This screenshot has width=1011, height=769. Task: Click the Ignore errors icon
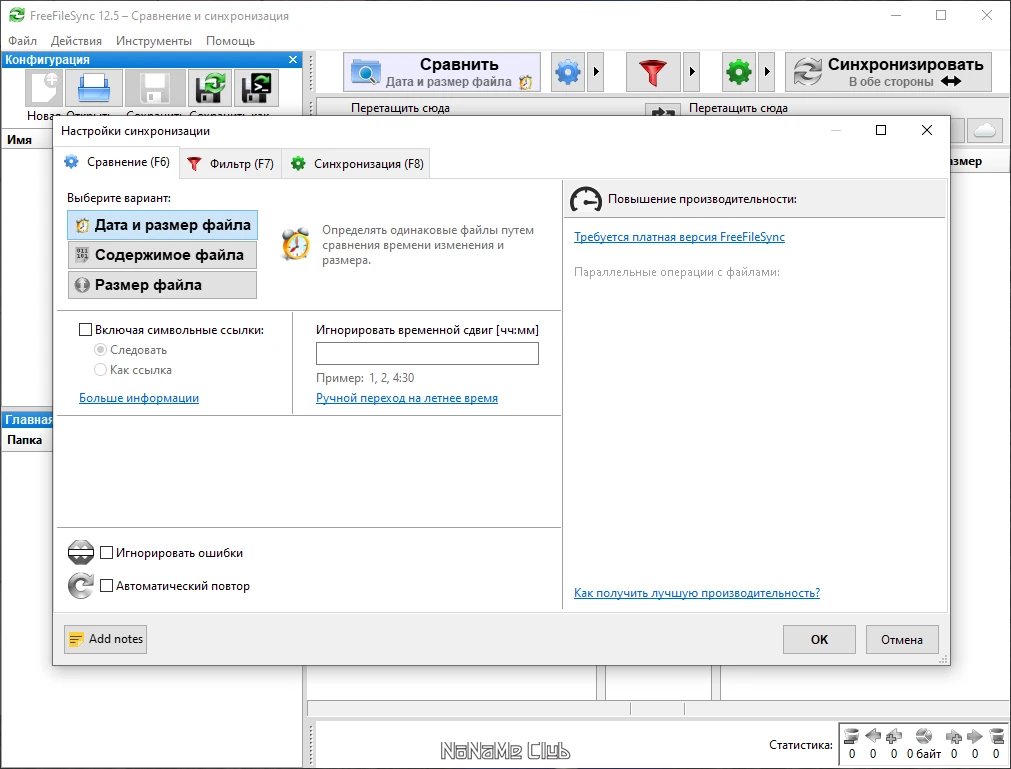pos(81,552)
